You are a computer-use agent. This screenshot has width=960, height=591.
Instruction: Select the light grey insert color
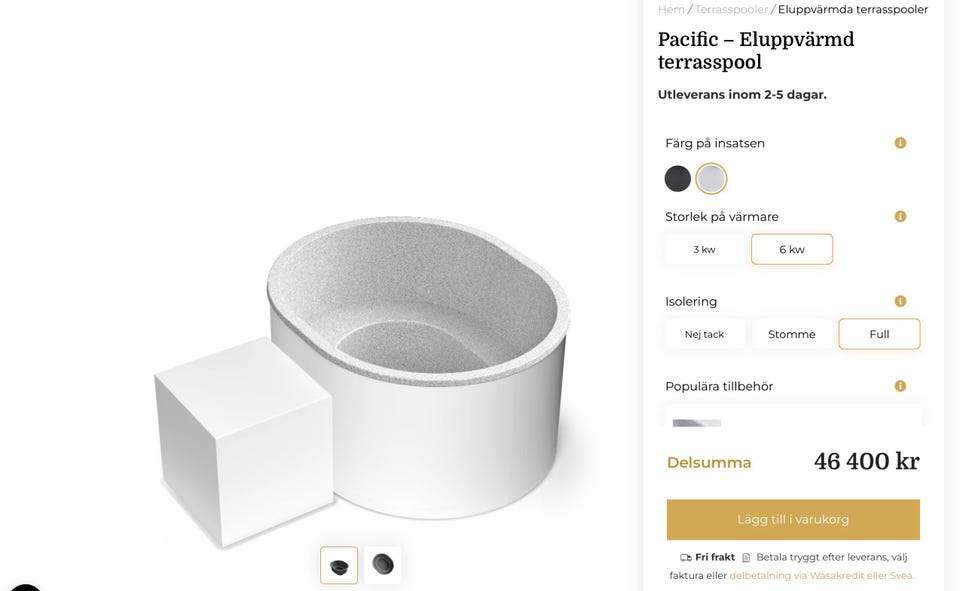click(711, 179)
